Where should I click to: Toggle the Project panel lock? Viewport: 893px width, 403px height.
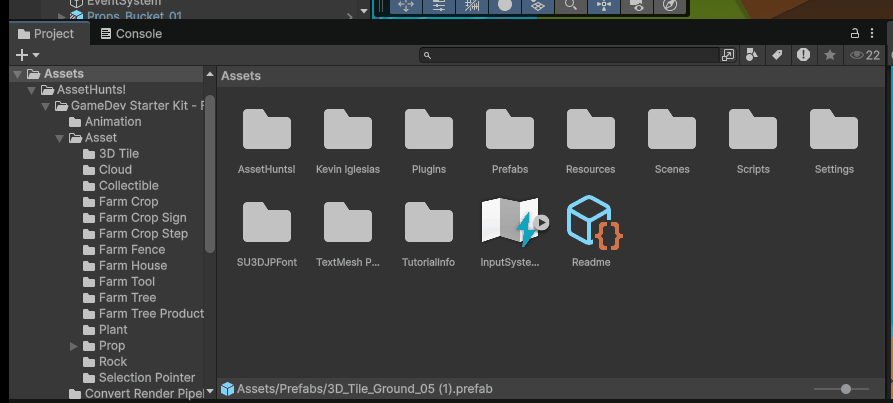tap(855, 33)
